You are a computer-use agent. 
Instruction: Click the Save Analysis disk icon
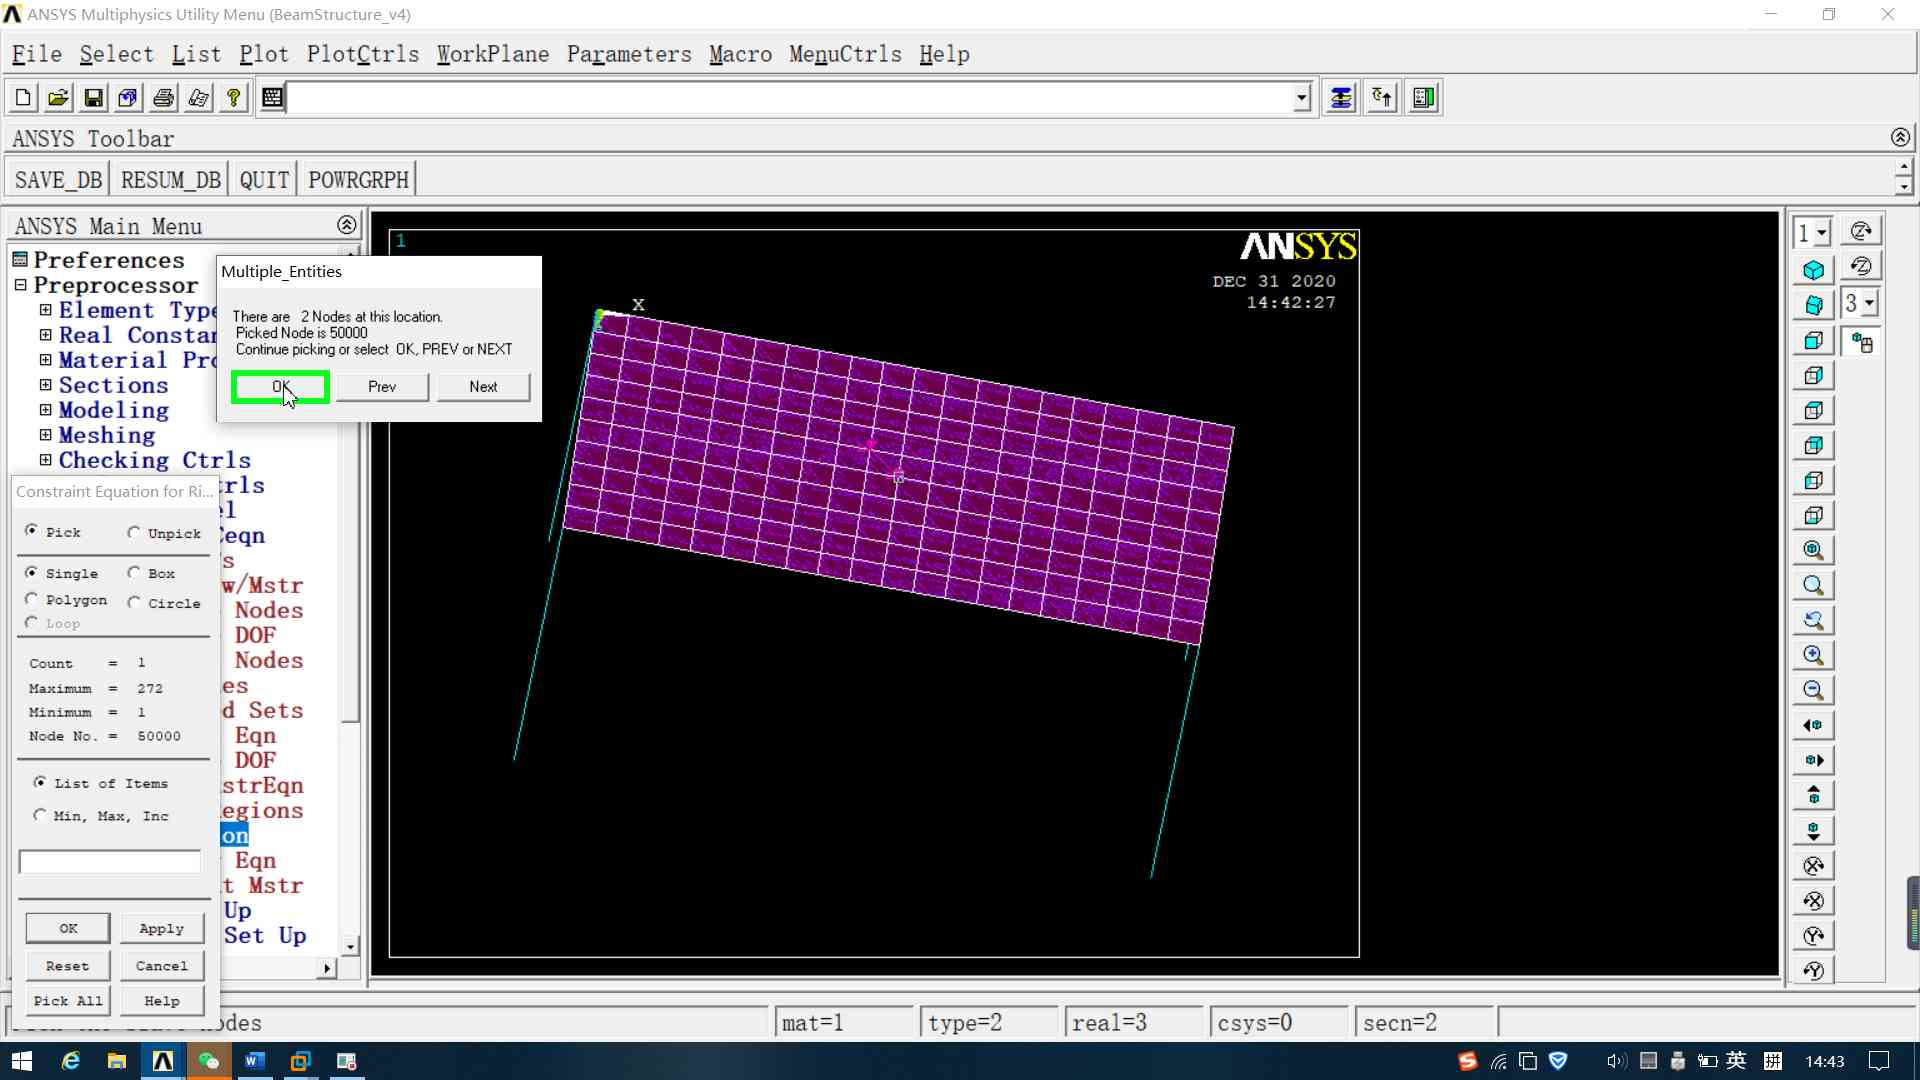pyautogui.click(x=93, y=98)
